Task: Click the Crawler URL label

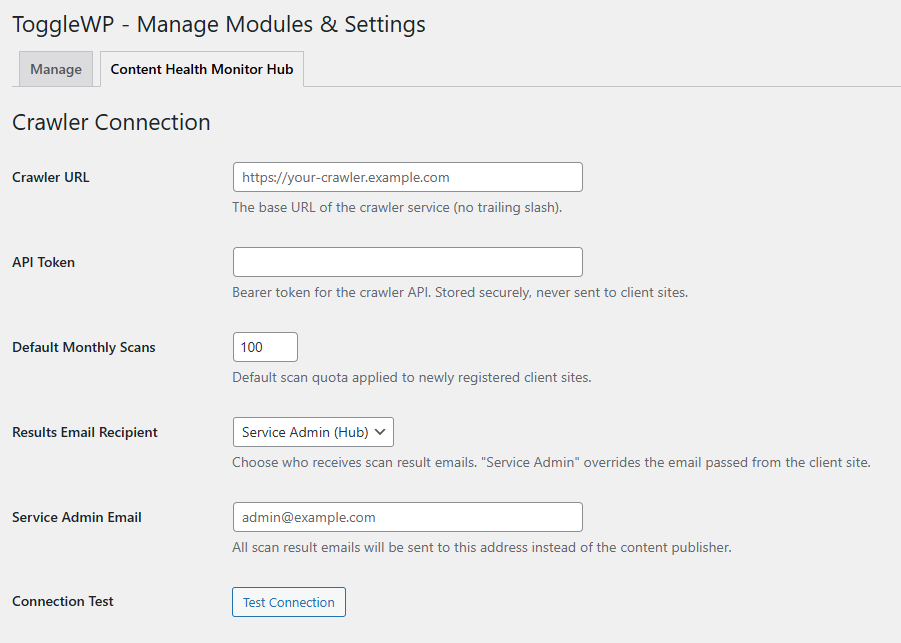Action: tap(51, 178)
